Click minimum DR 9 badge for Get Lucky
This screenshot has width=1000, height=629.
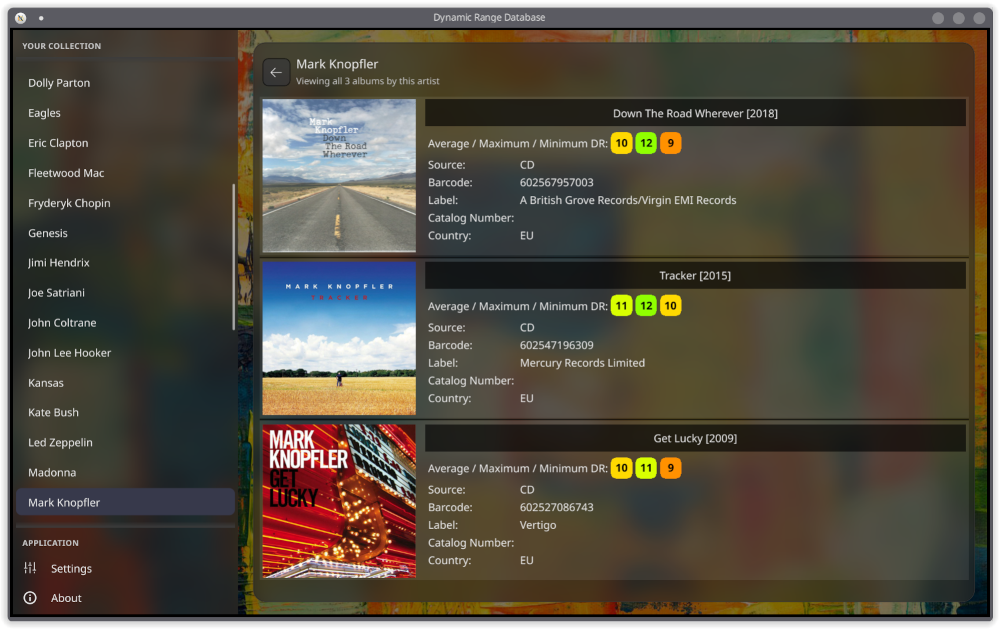[670, 468]
